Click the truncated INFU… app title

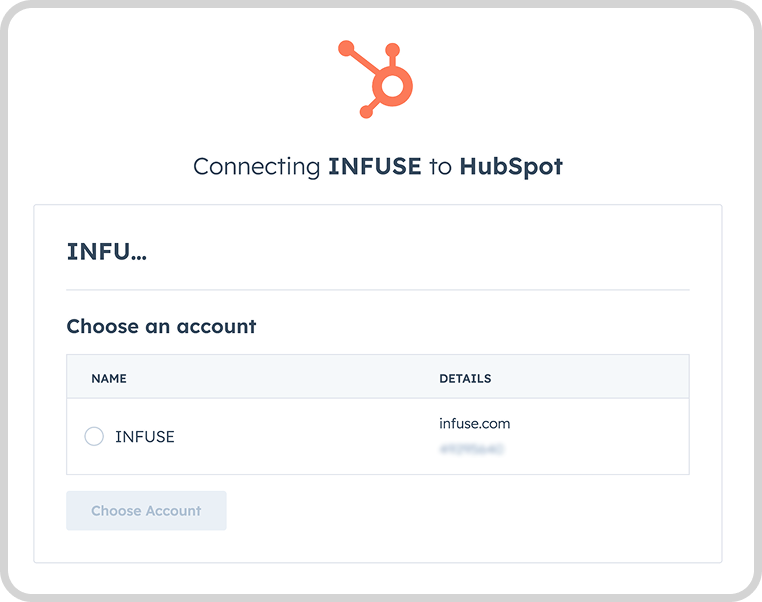107,252
